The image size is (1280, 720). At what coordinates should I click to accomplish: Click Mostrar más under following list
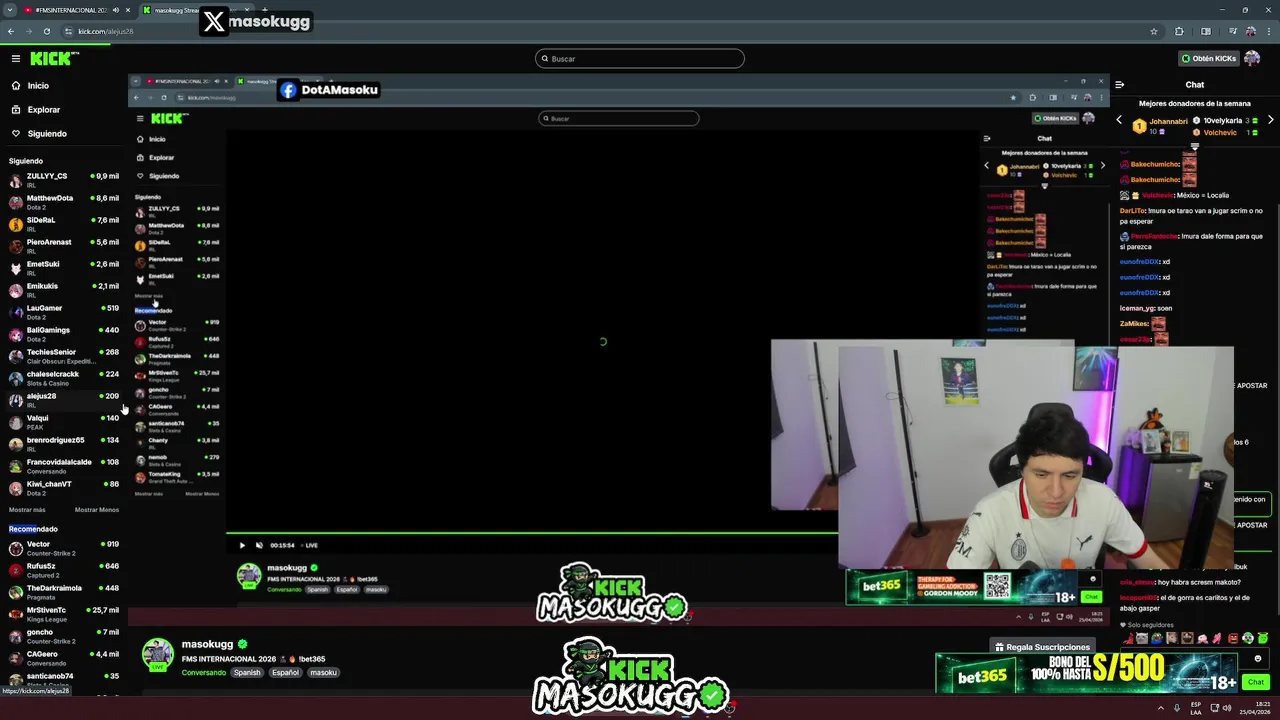pyautogui.click(x=27, y=510)
